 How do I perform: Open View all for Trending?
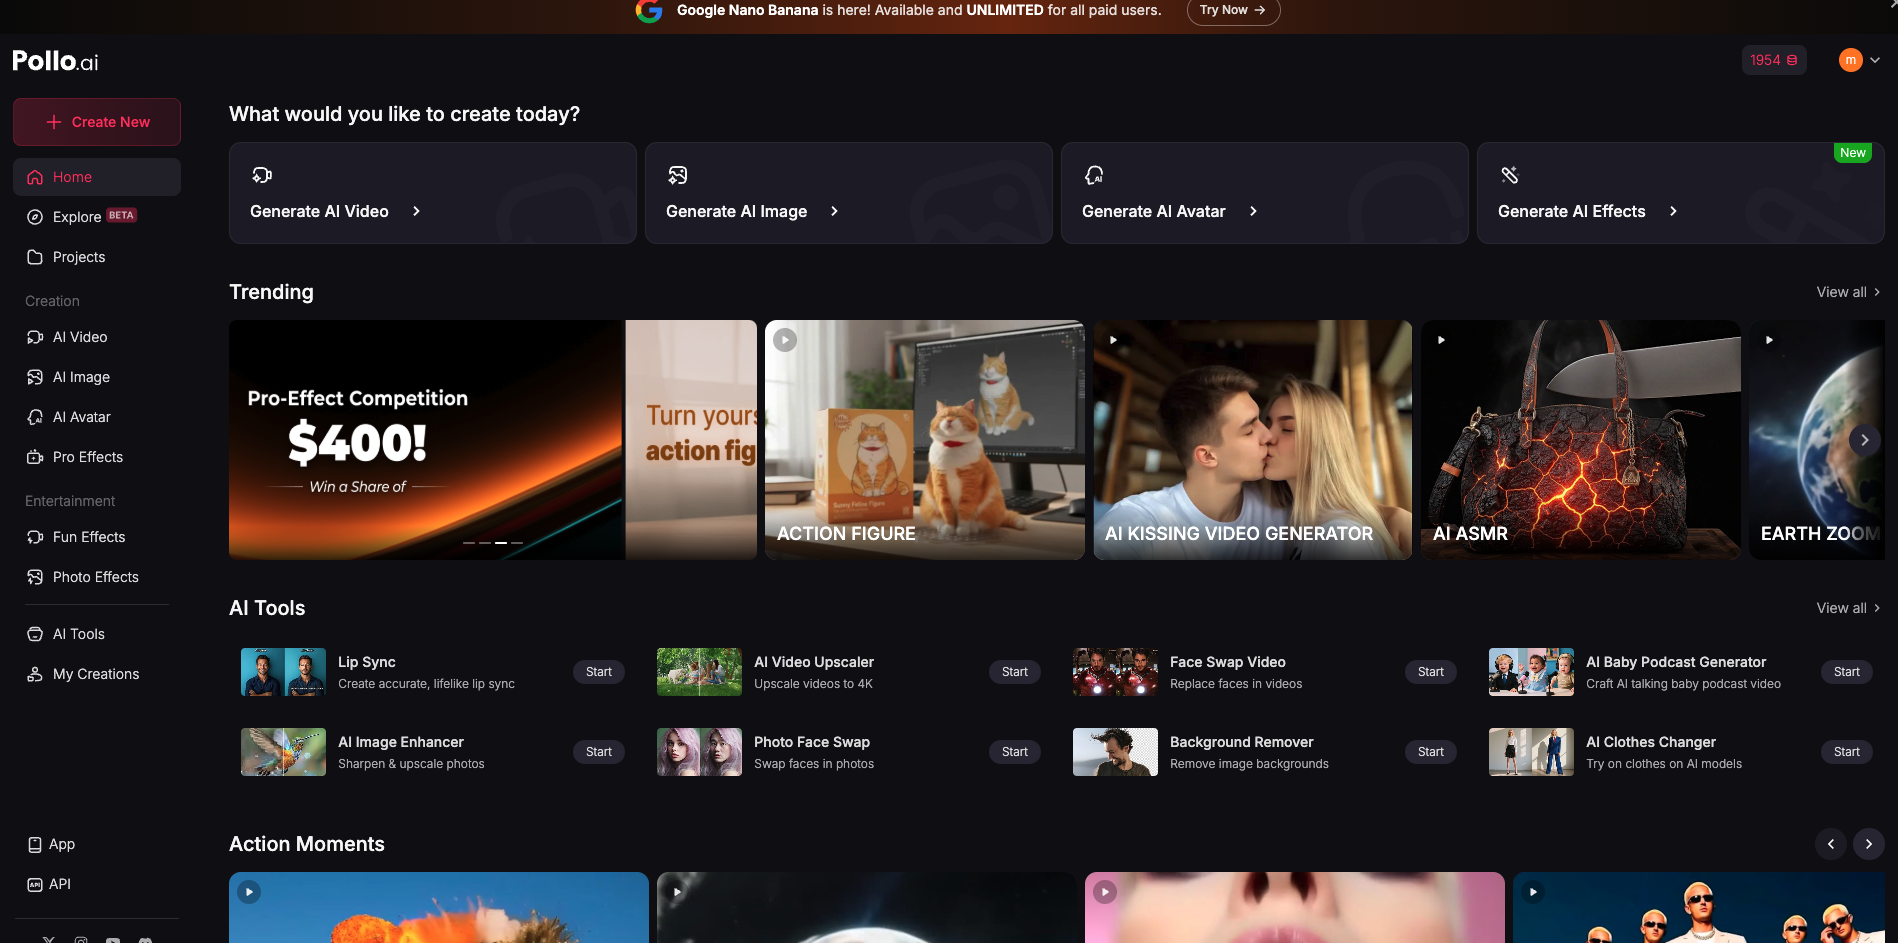point(1848,292)
